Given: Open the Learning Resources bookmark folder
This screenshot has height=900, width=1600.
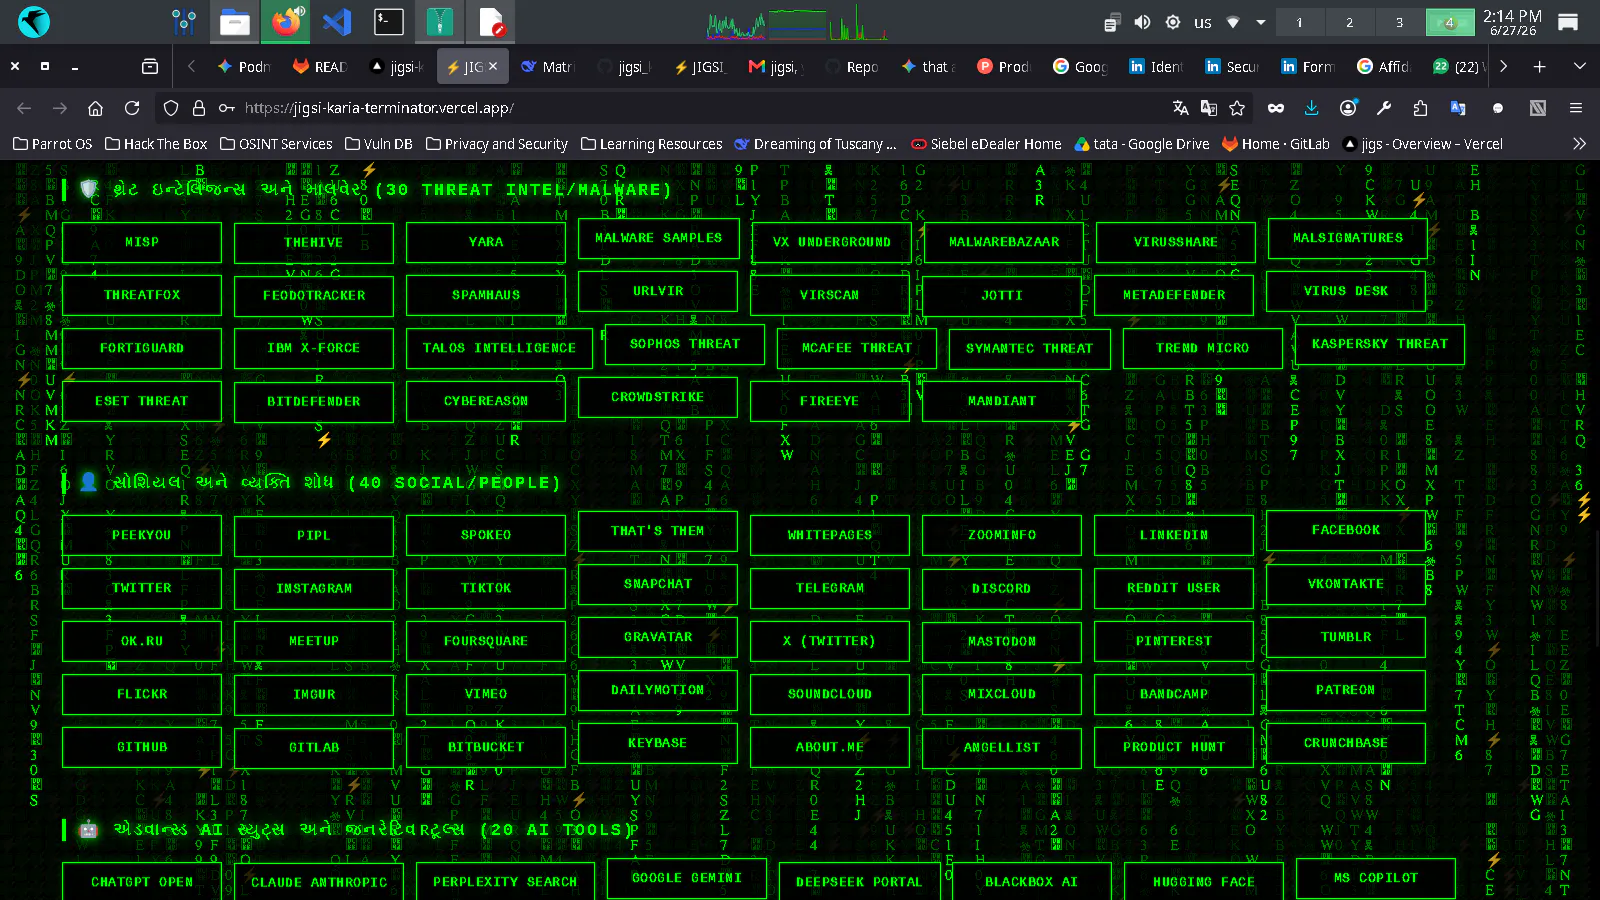Looking at the screenshot, I should click(x=651, y=144).
